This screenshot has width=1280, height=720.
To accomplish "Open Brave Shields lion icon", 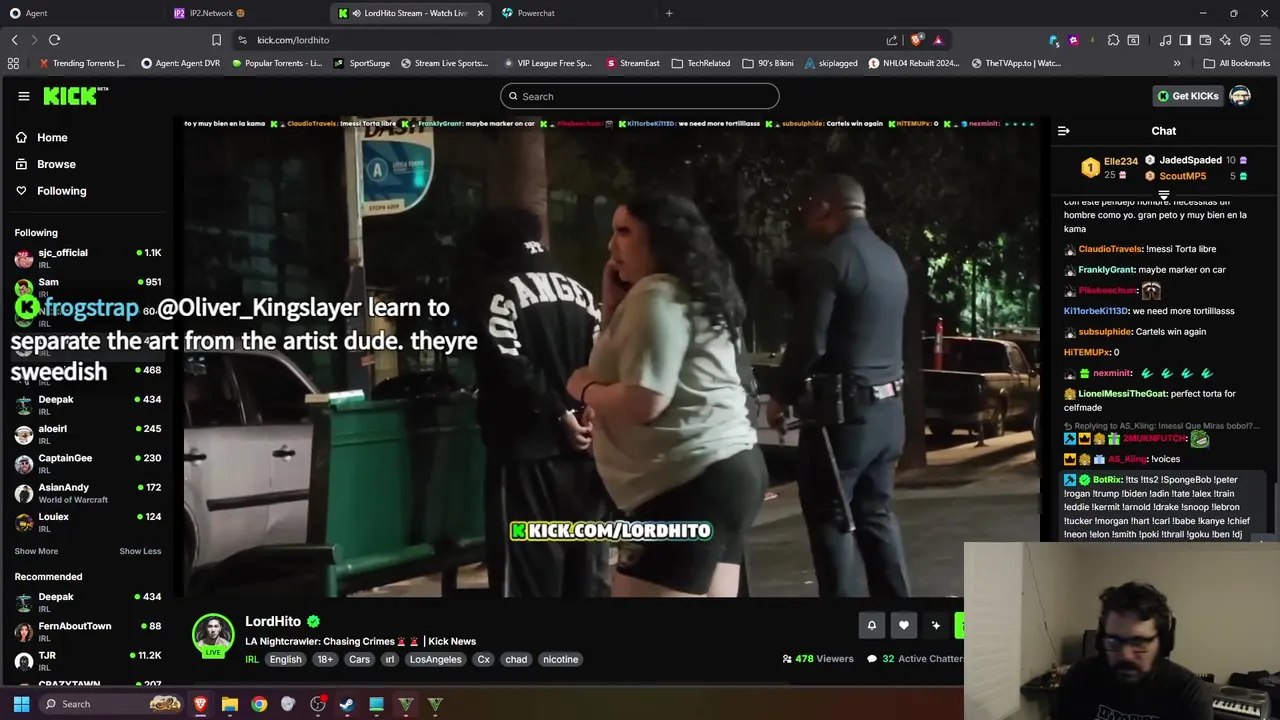I will pyautogui.click(x=916, y=40).
